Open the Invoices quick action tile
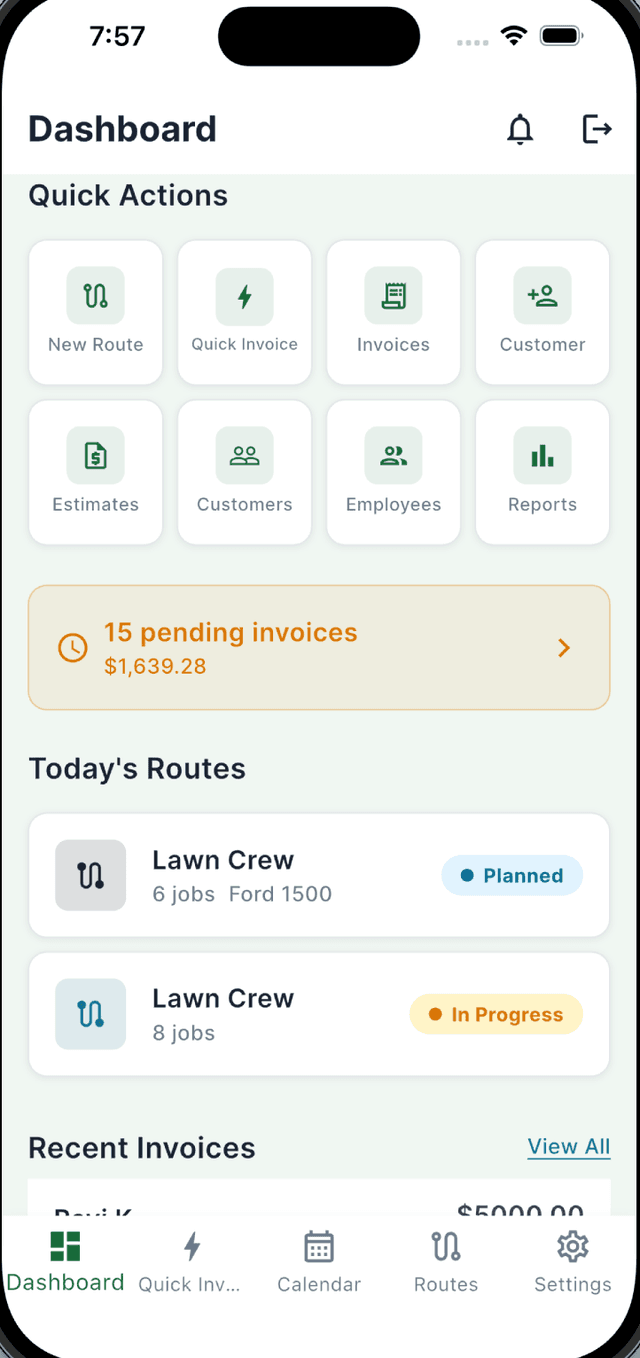 tap(394, 312)
